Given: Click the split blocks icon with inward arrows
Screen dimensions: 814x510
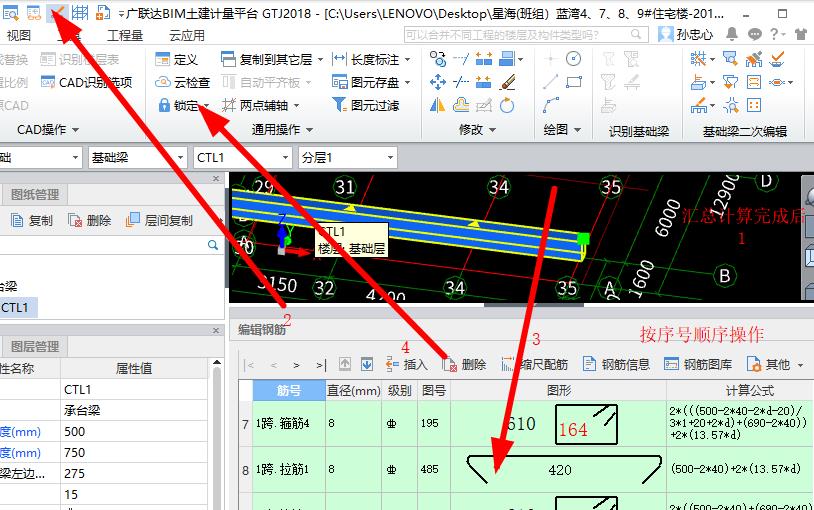Looking at the screenshot, I should pyautogui.click(x=484, y=82).
